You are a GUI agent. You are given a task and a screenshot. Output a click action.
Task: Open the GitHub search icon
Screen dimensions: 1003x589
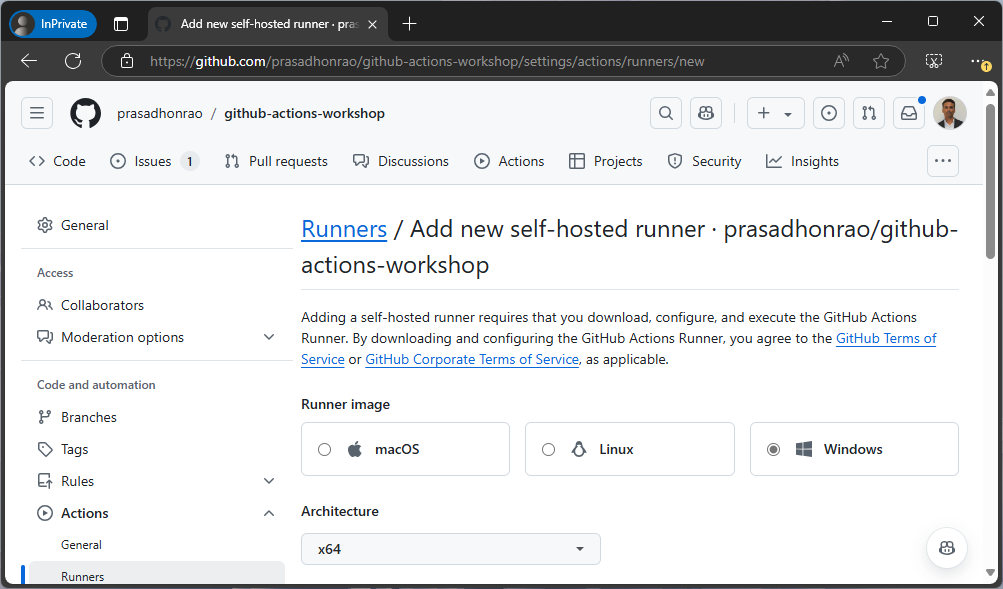click(x=666, y=113)
